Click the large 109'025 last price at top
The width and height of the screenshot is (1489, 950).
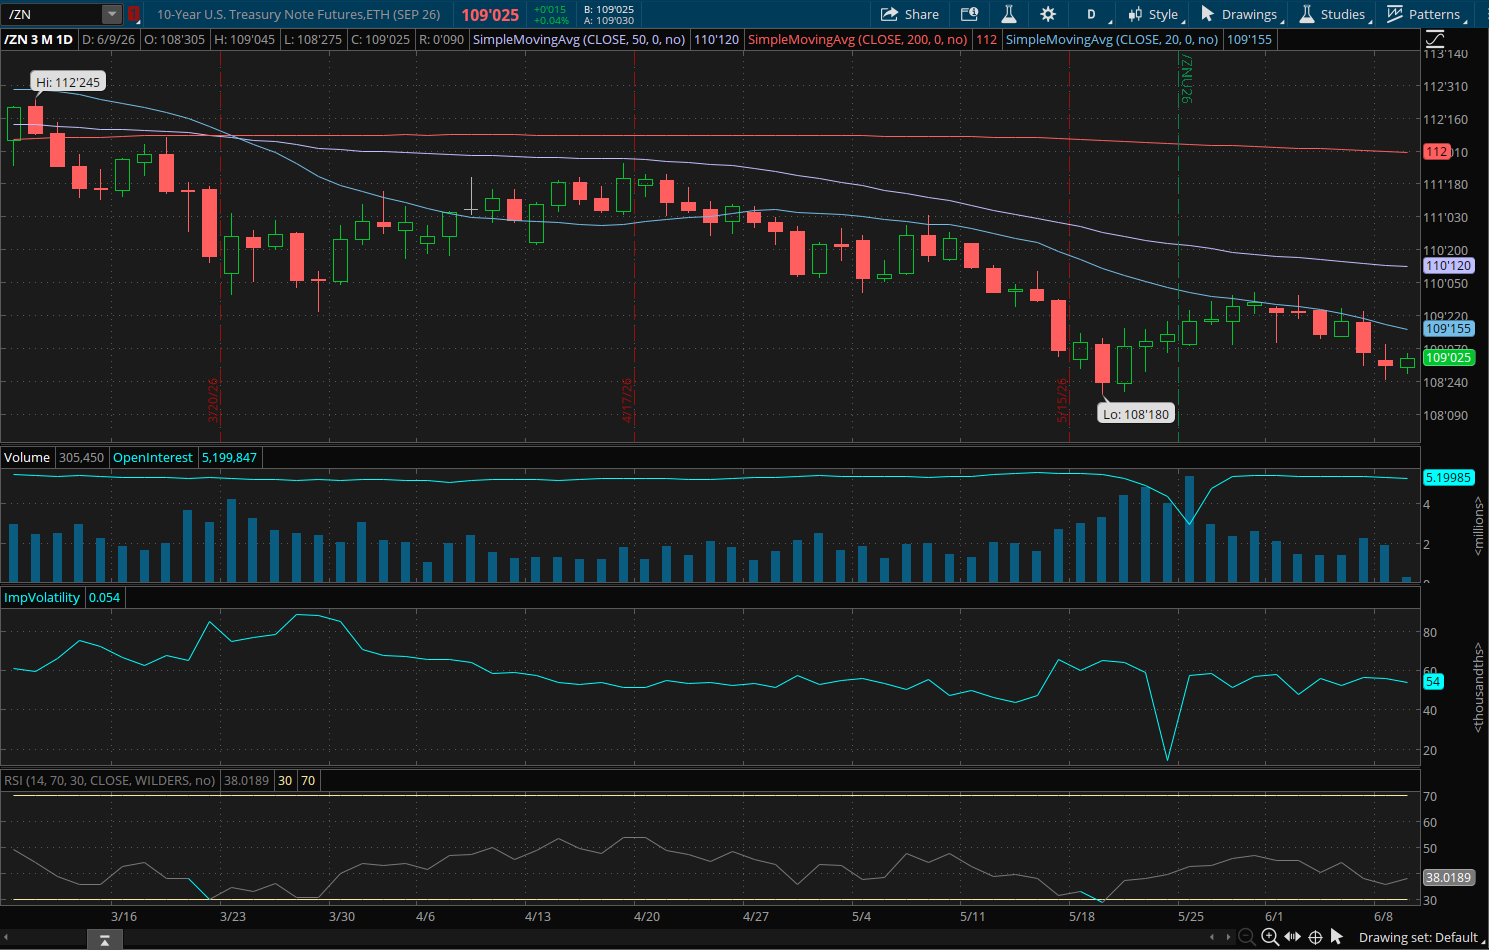tap(490, 15)
